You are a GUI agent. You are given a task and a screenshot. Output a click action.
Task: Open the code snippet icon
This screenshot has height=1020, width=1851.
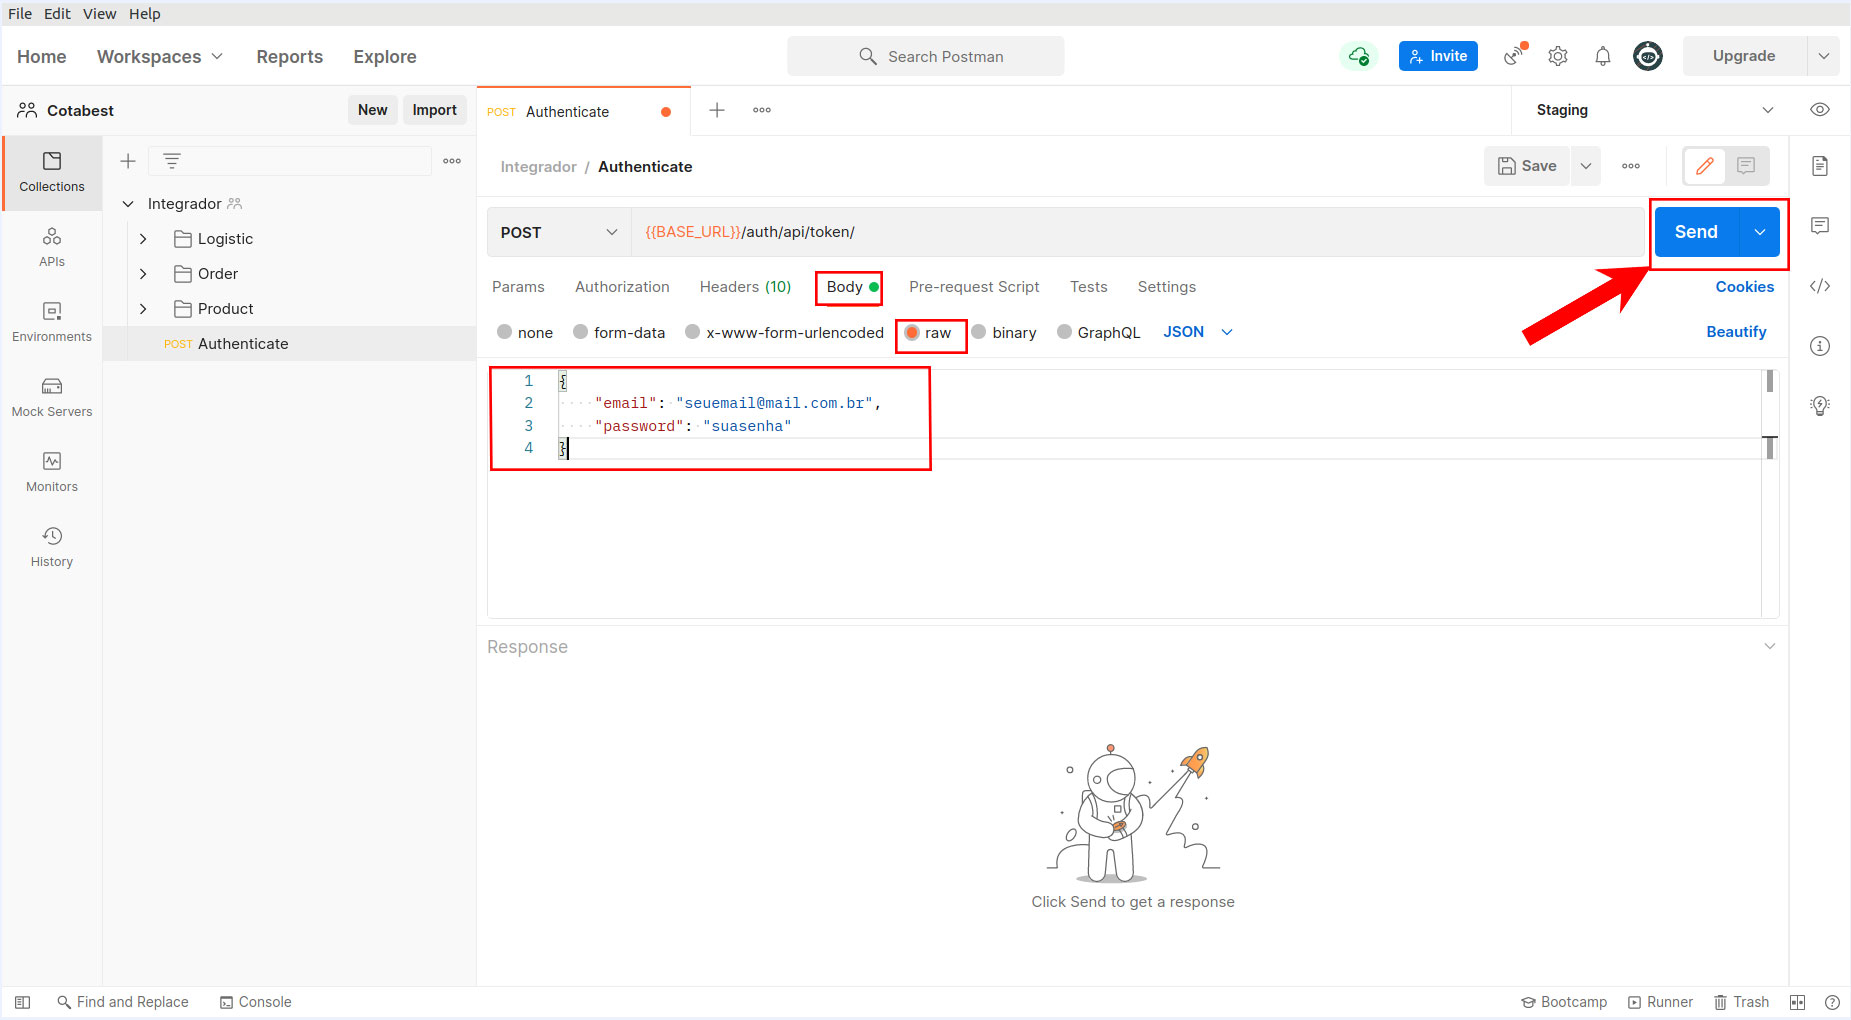point(1820,286)
